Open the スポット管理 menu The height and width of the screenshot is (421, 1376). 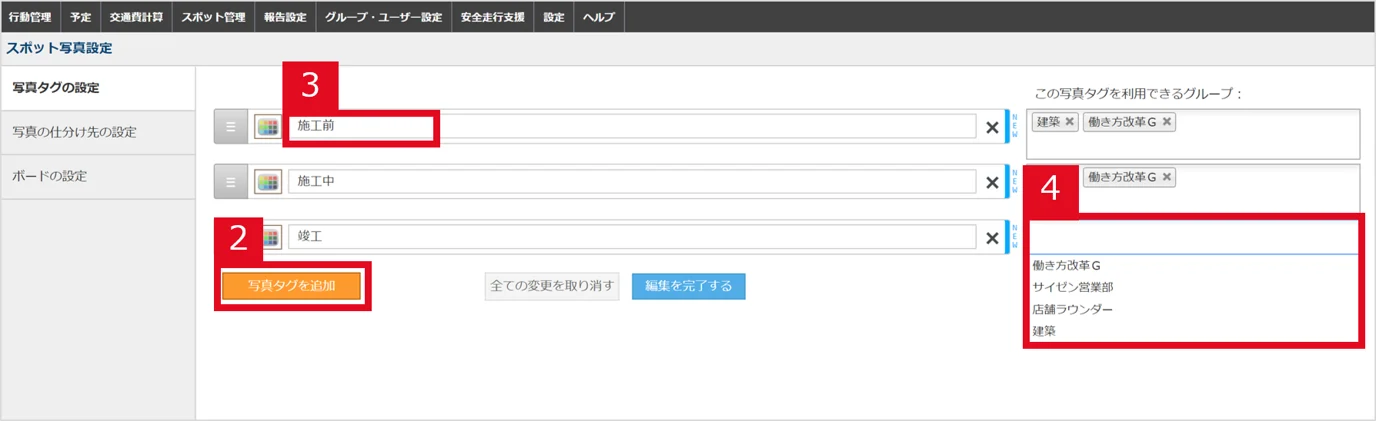click(x=212, y=17)
